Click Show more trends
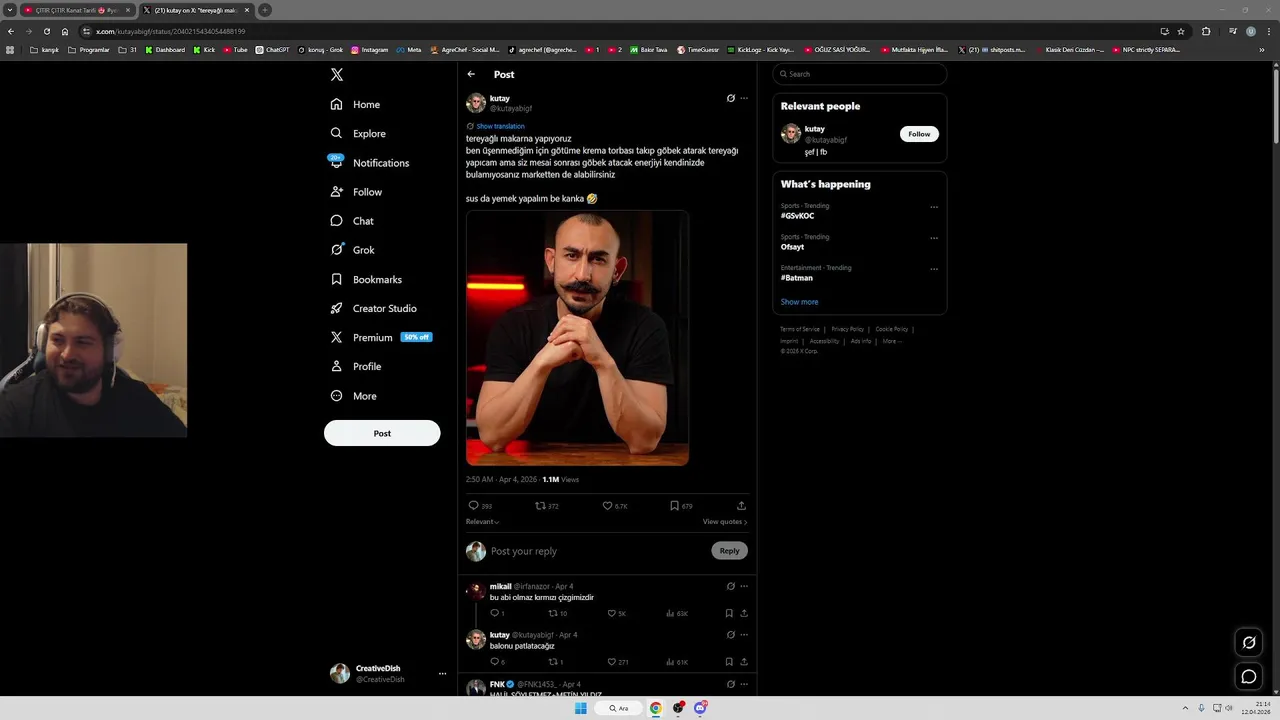This screenshot has height=720, width=1280. tap(799, 302)
